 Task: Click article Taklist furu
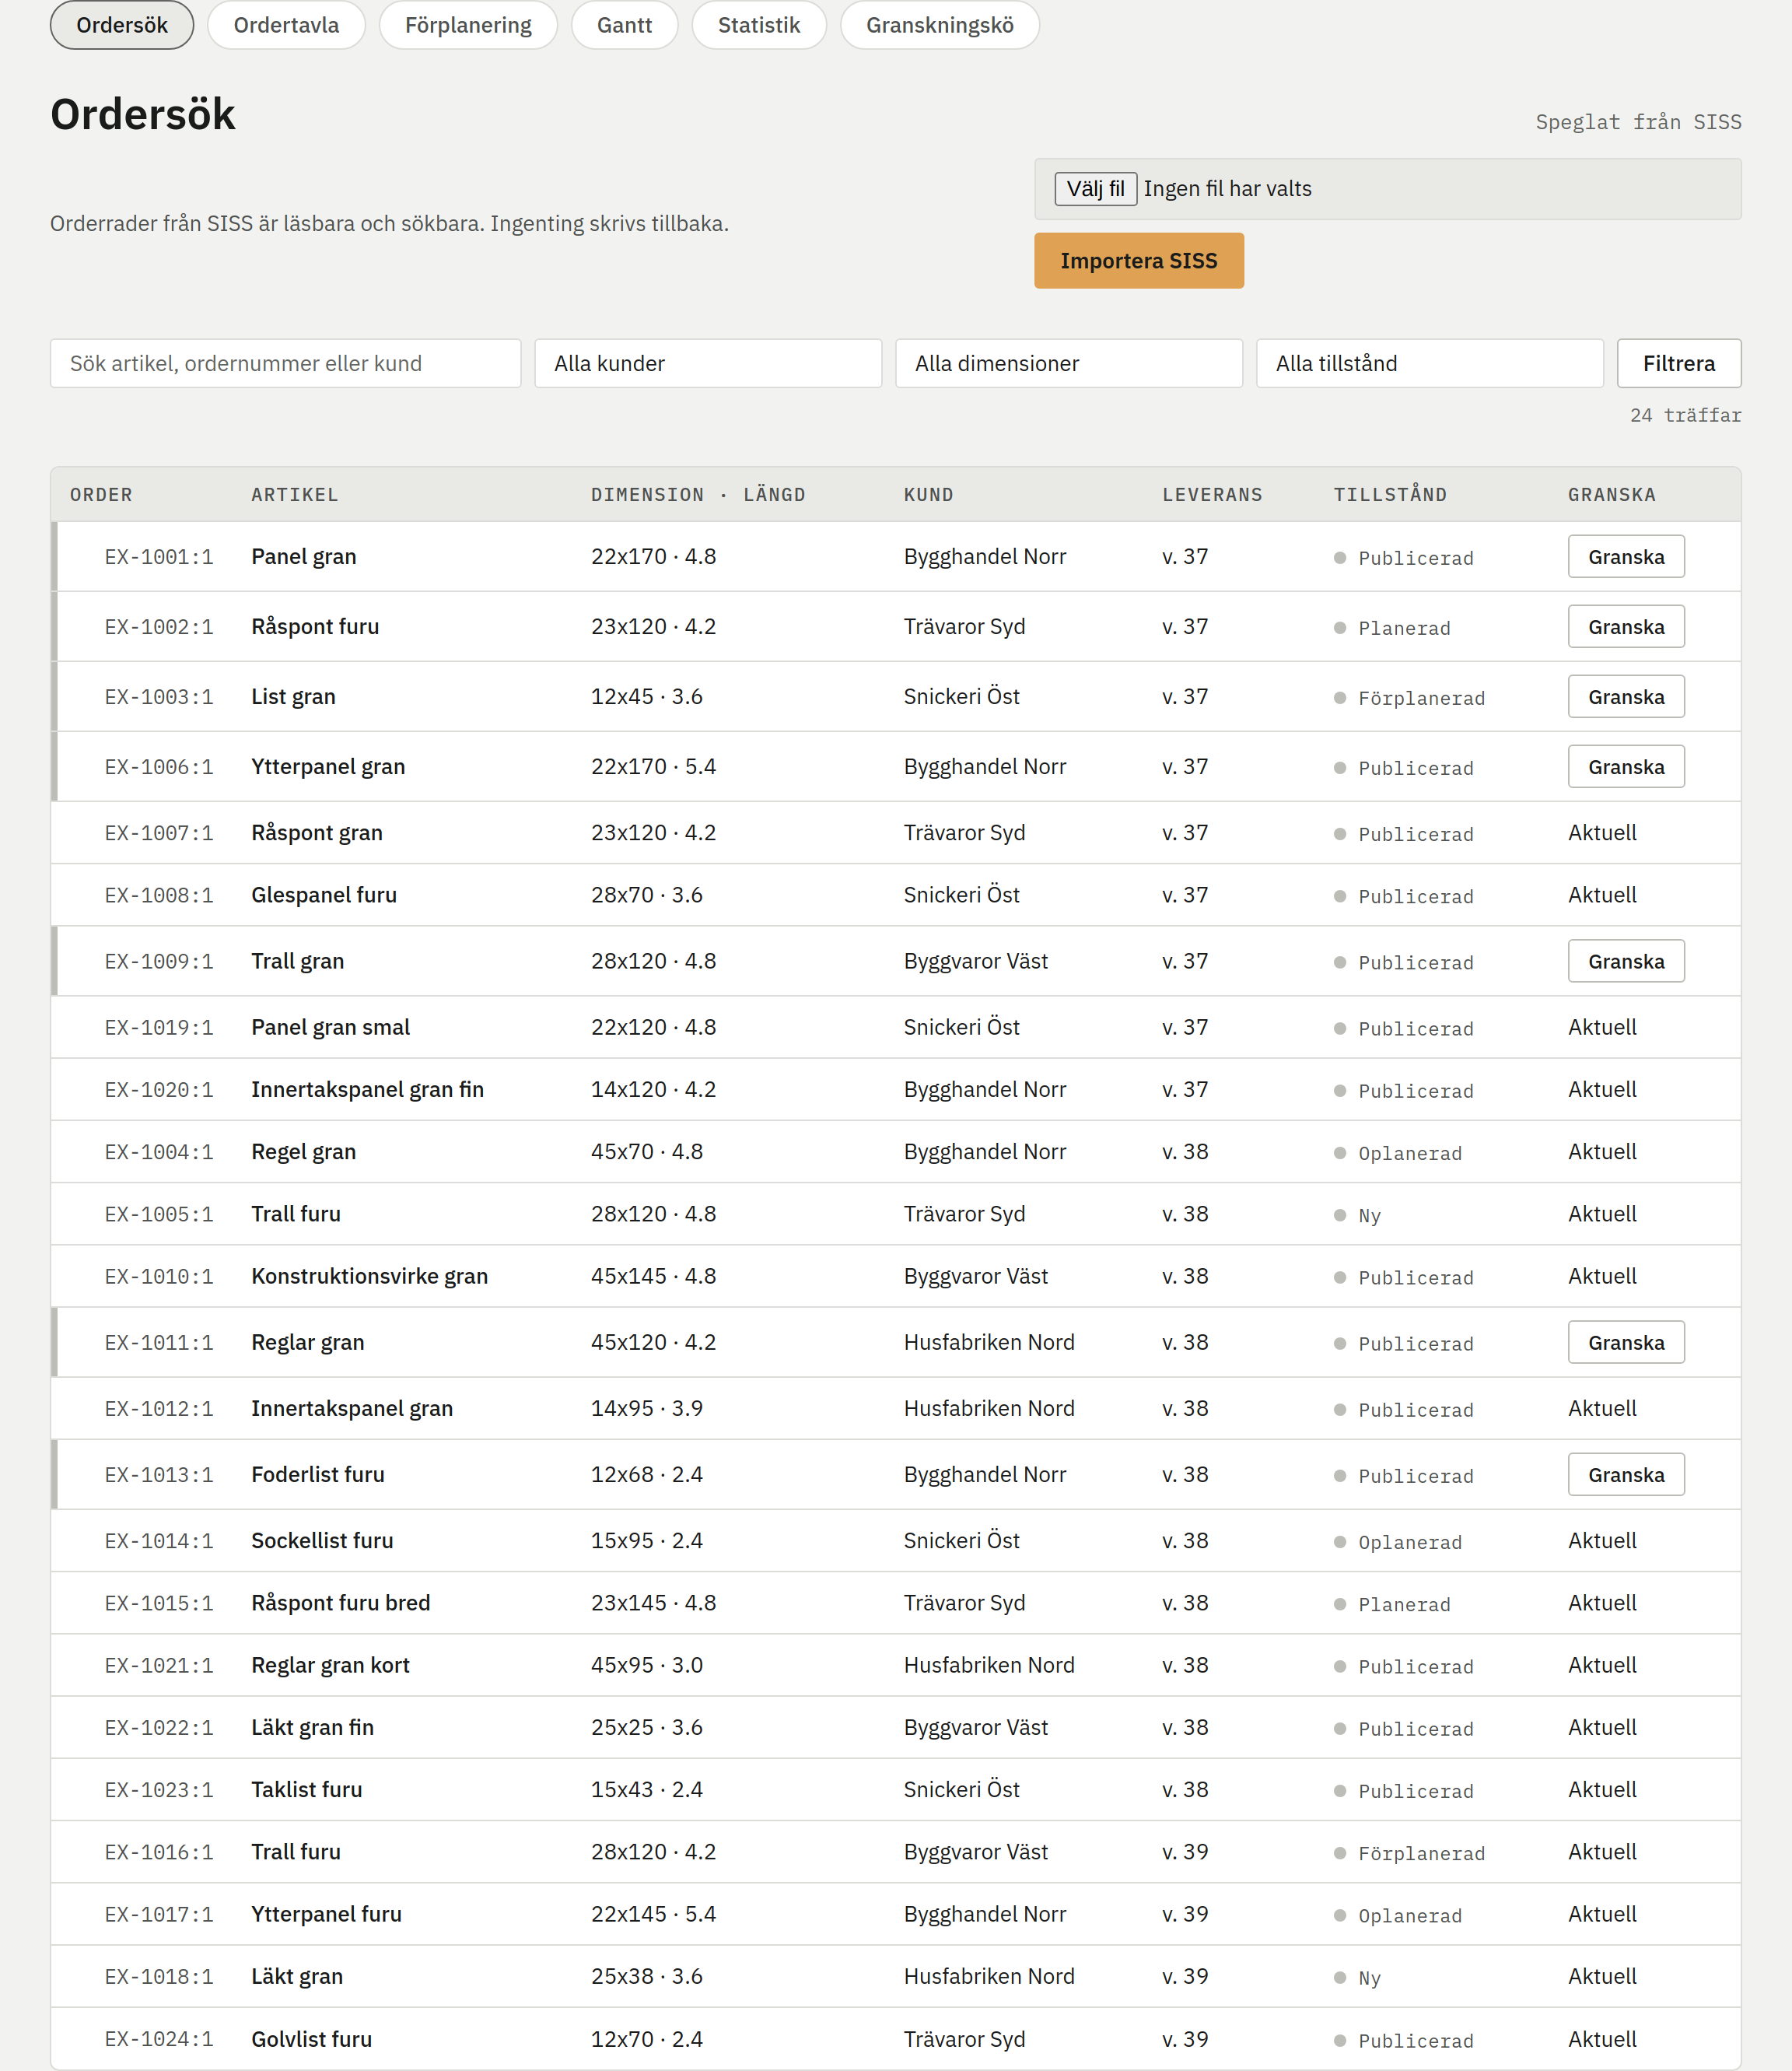point(306,1790)
